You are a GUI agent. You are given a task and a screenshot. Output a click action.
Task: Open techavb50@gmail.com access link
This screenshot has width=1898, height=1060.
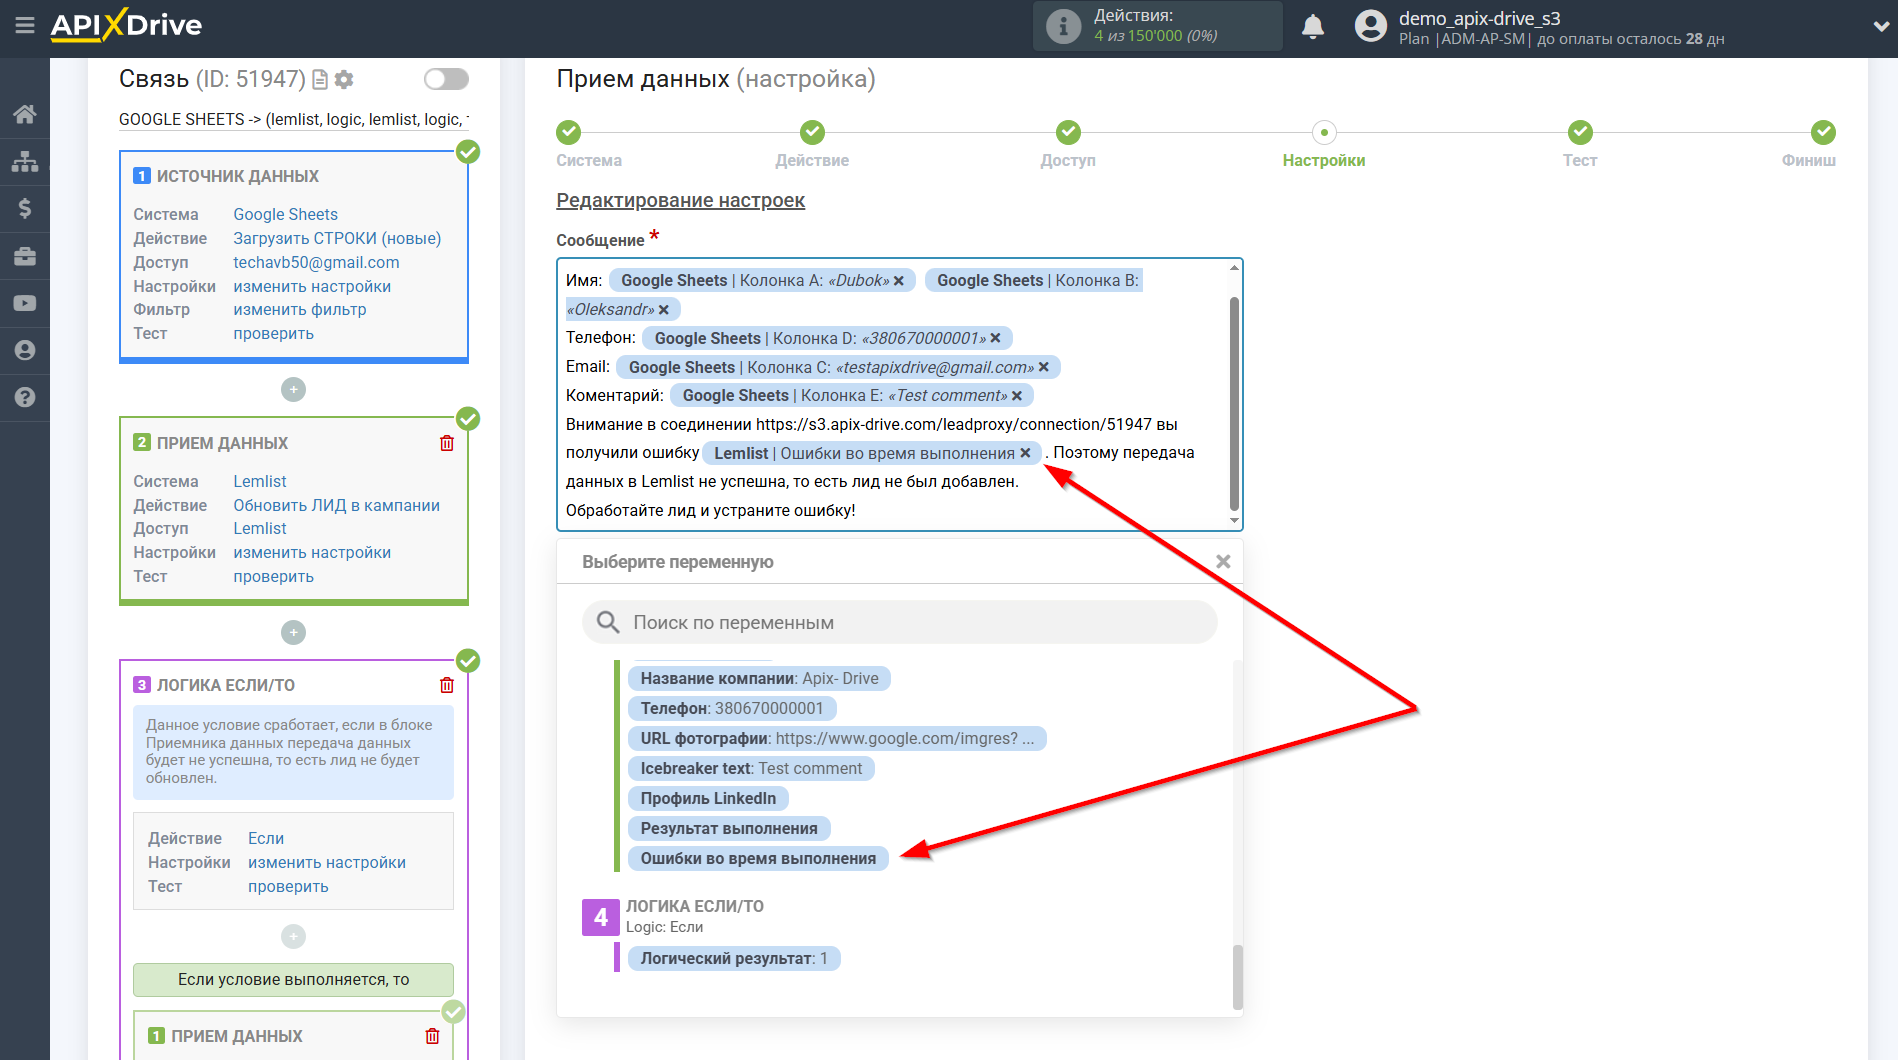click(x=316, y=262)
